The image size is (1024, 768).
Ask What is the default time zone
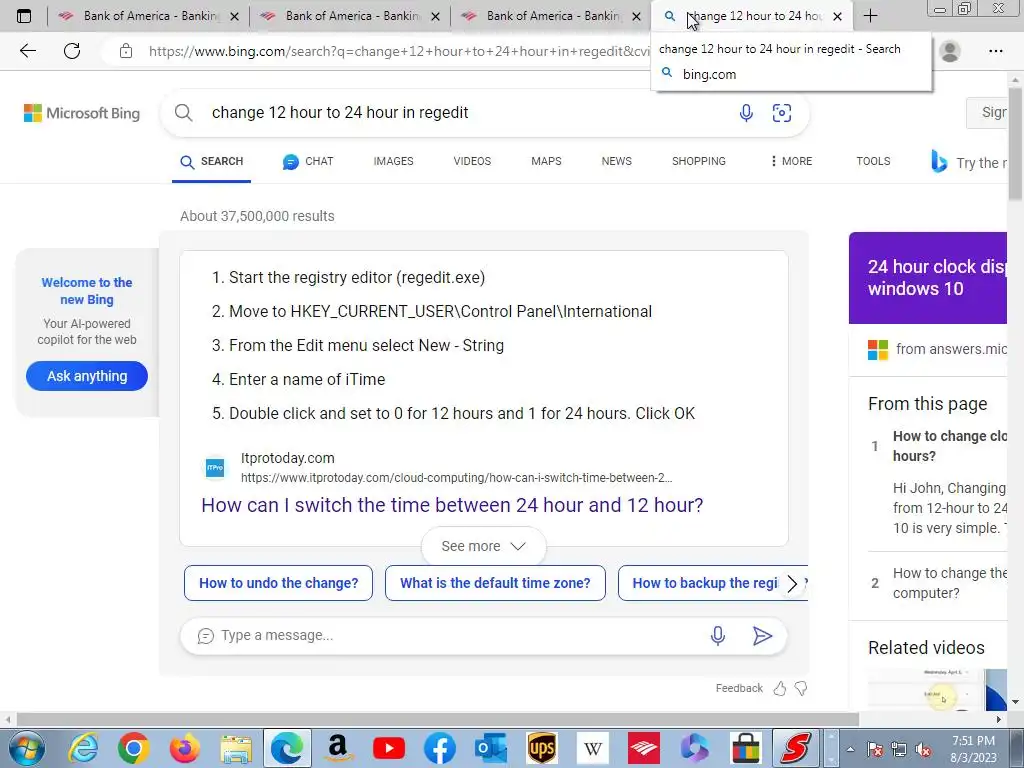[x=495, y=583]
